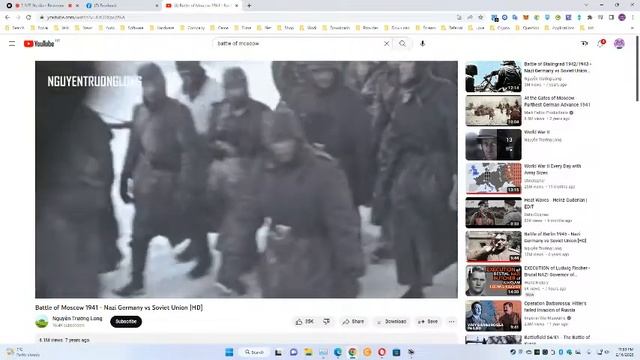The width and height of the screenshot is (640, 360).
Task: Open the taskbar clock and date
Action: [x=625, y=352]
